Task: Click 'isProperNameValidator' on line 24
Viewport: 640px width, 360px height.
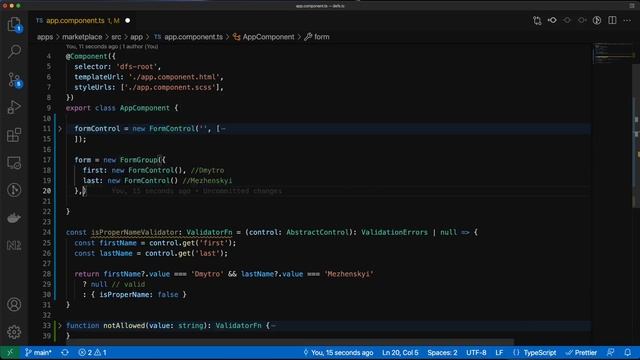Action: point(134,232)
